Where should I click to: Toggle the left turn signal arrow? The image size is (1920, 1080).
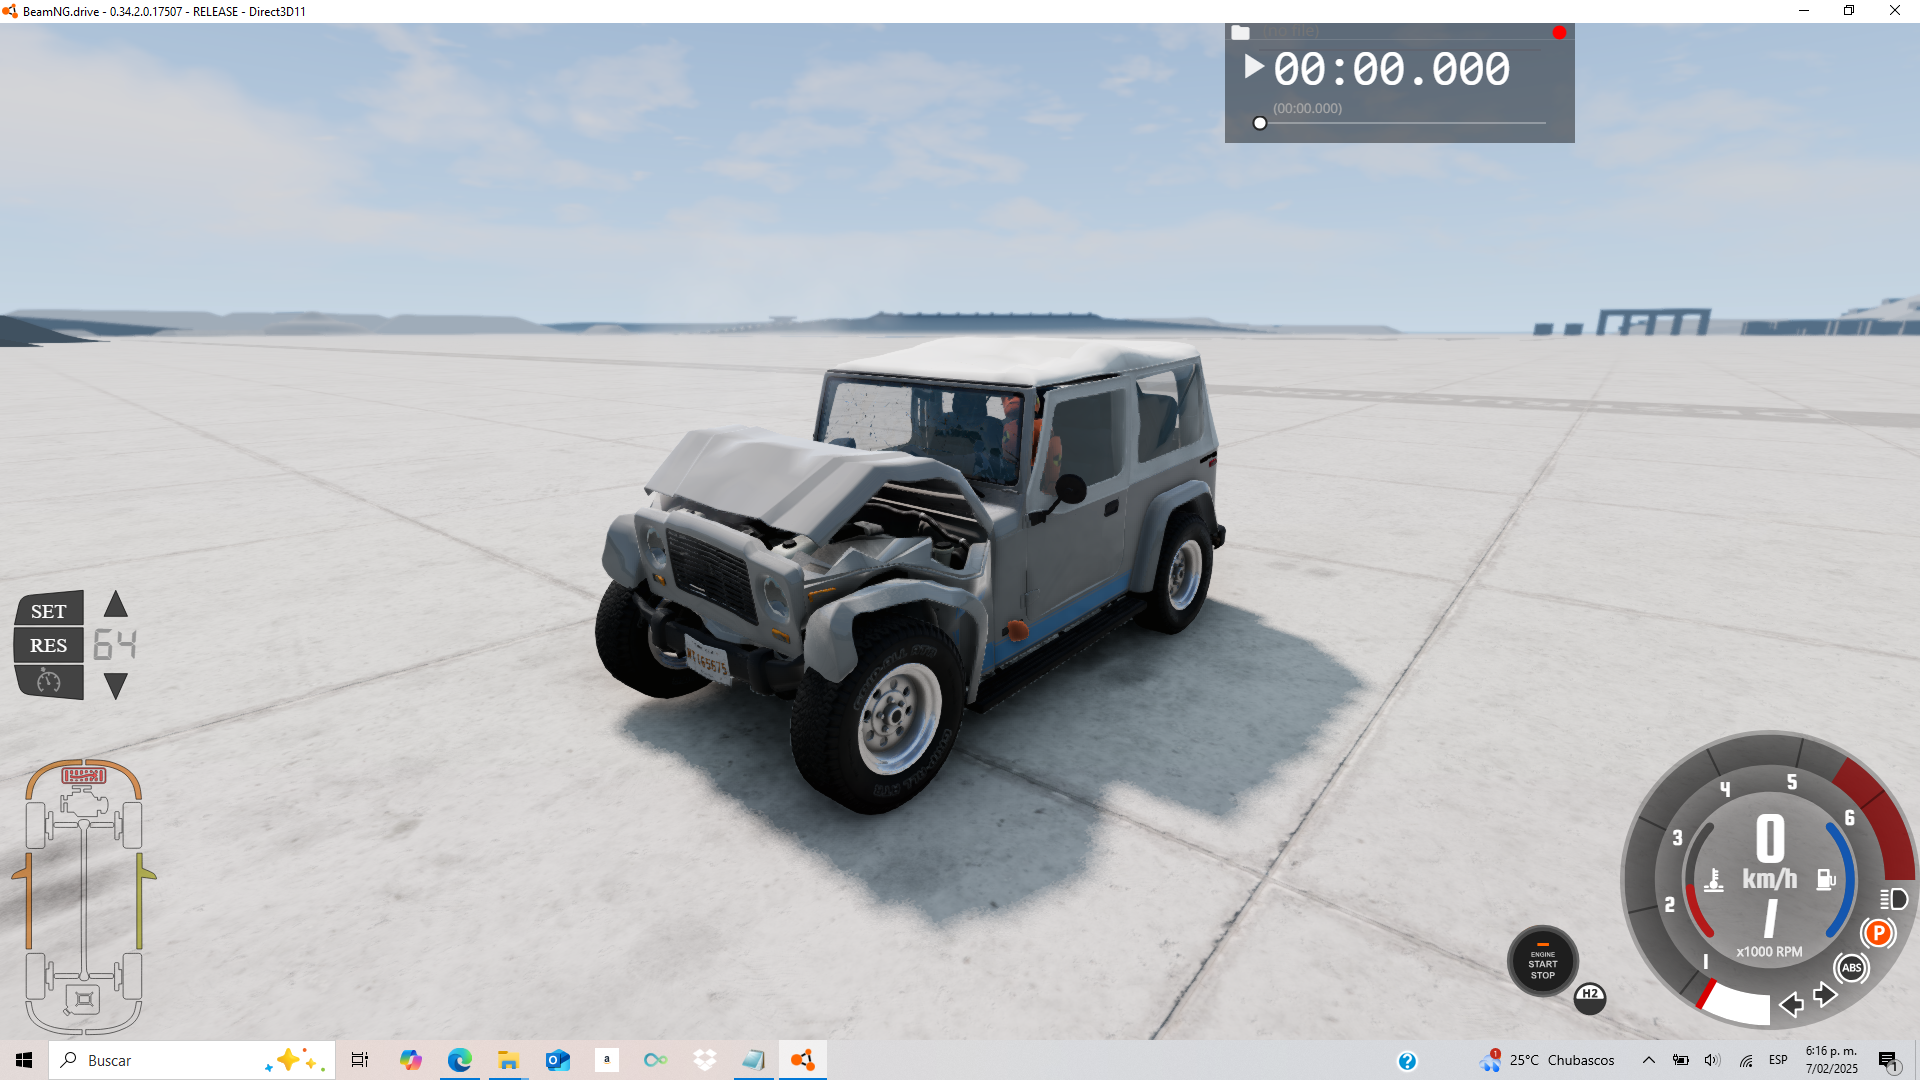pos(1791,1004)
